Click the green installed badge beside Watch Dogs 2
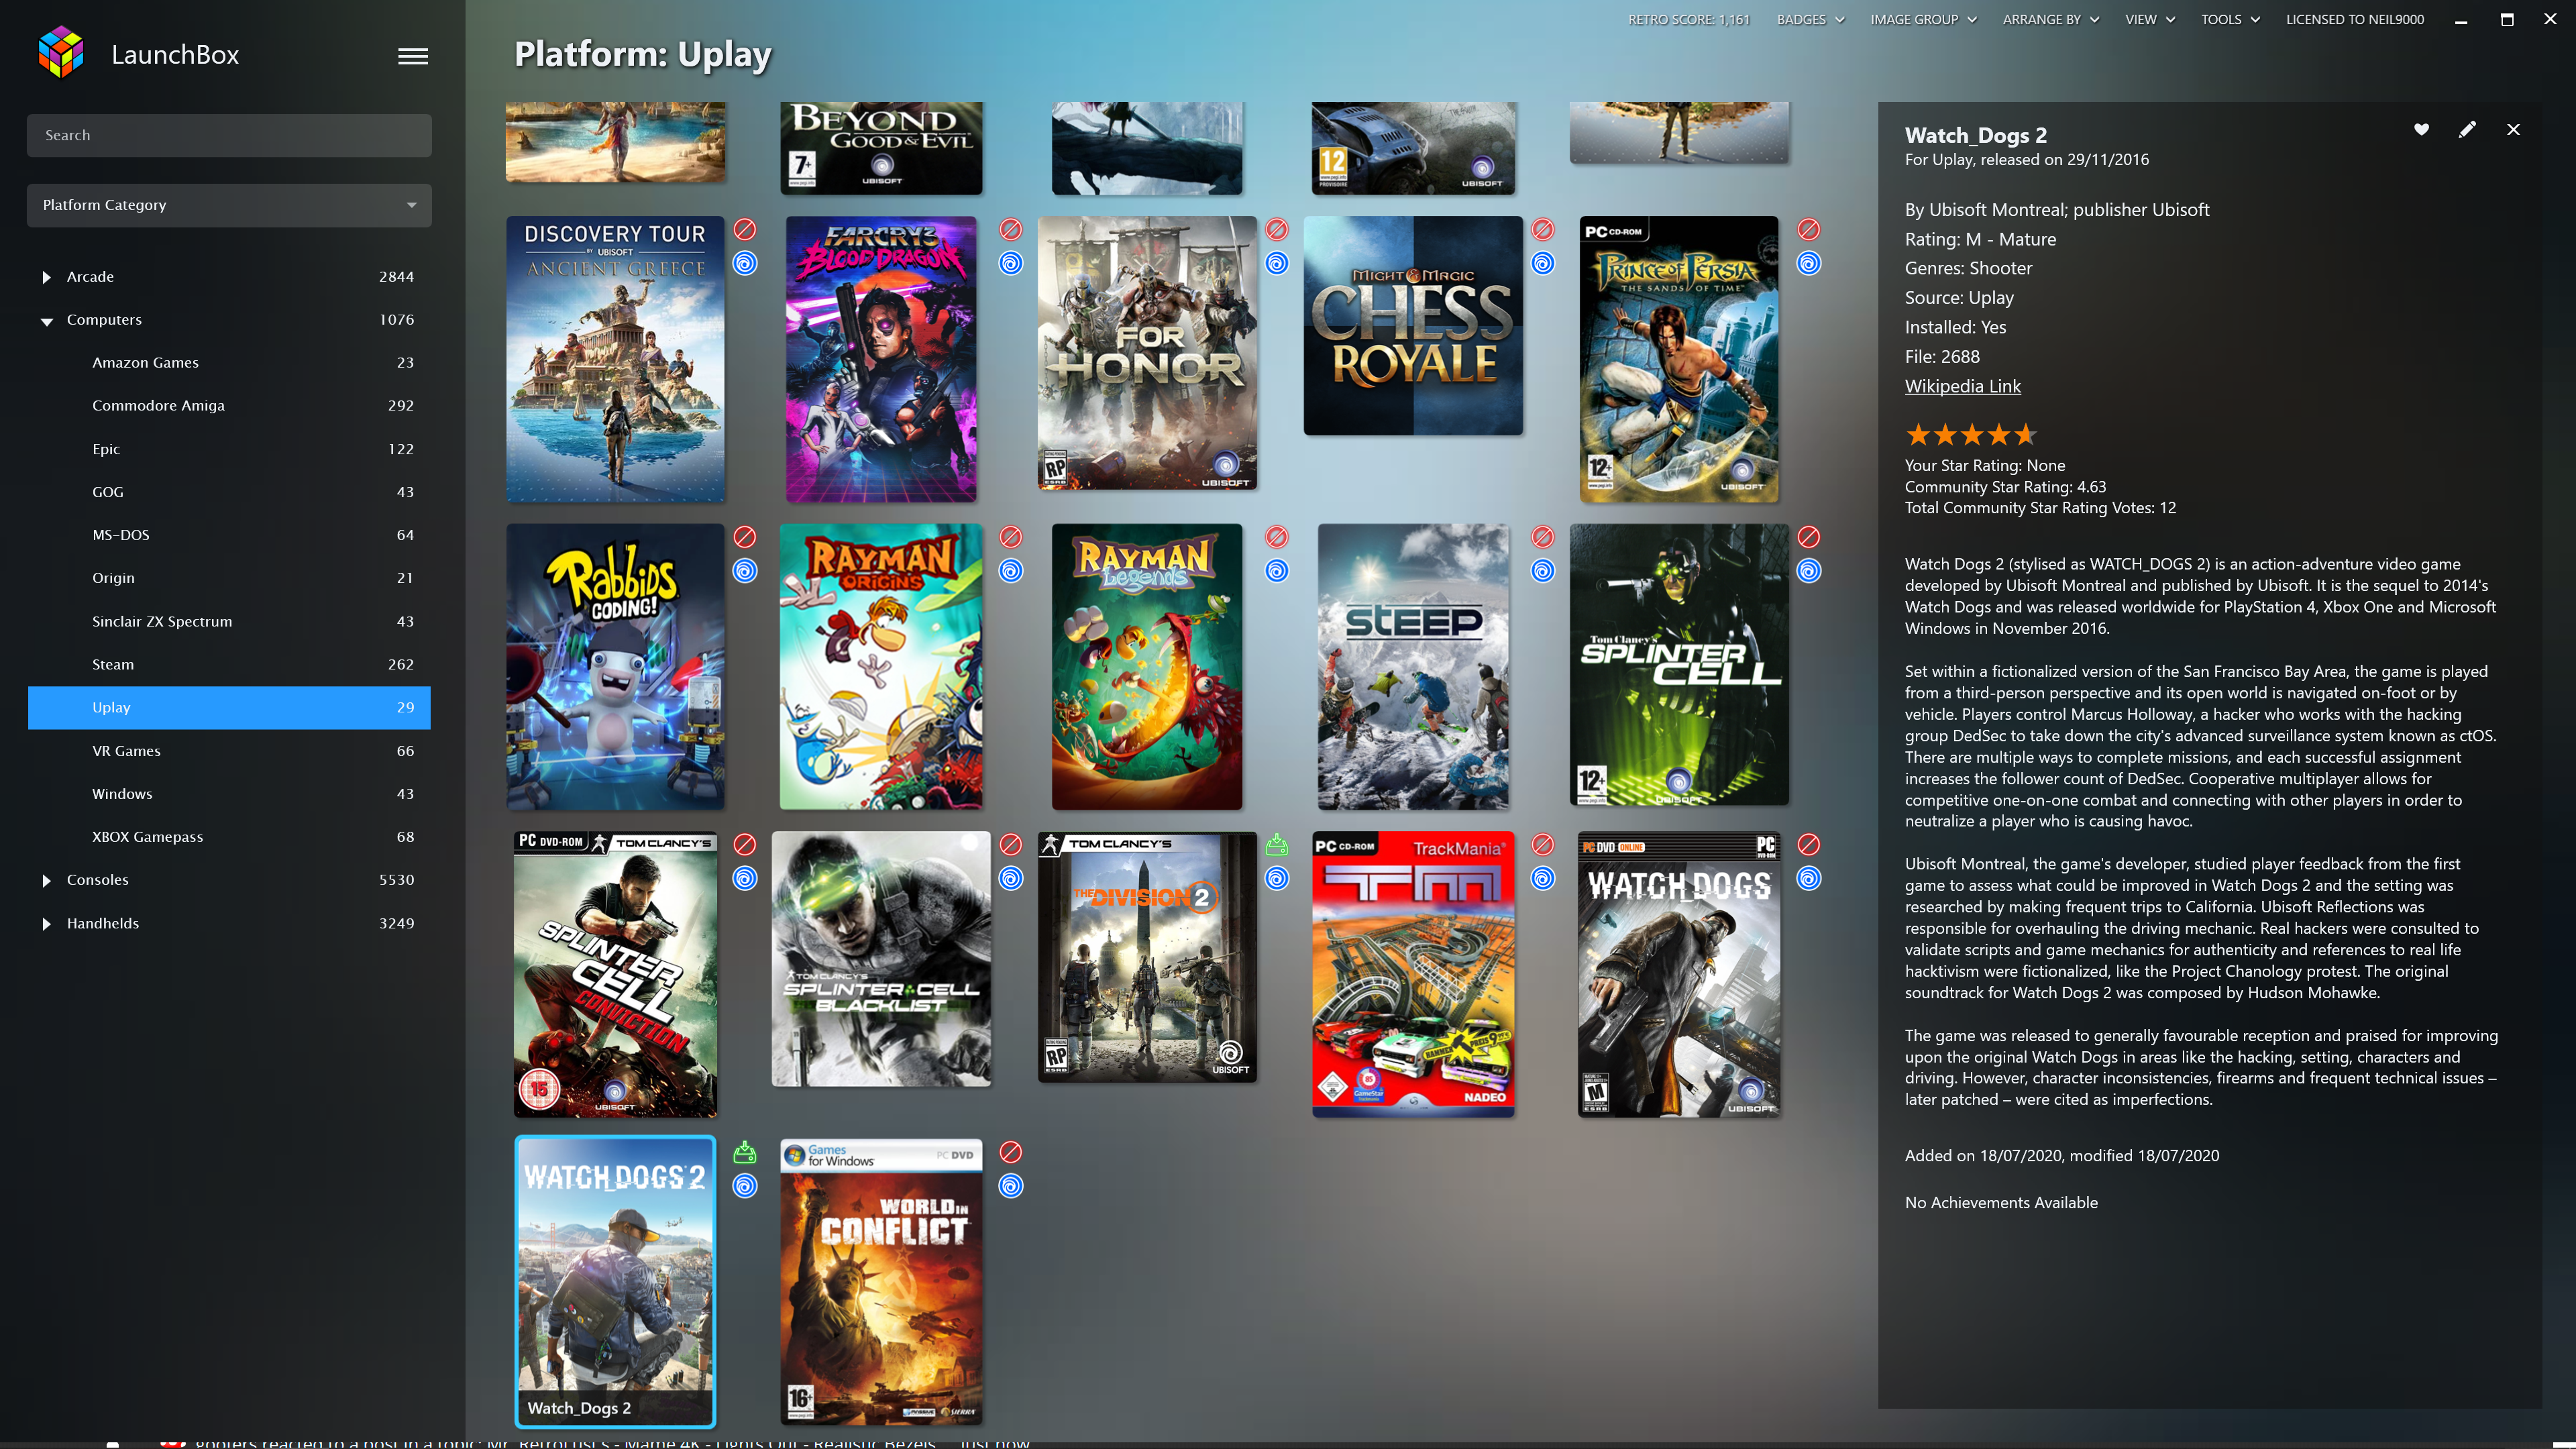 pyautogui.click(x=745, y=1152)
